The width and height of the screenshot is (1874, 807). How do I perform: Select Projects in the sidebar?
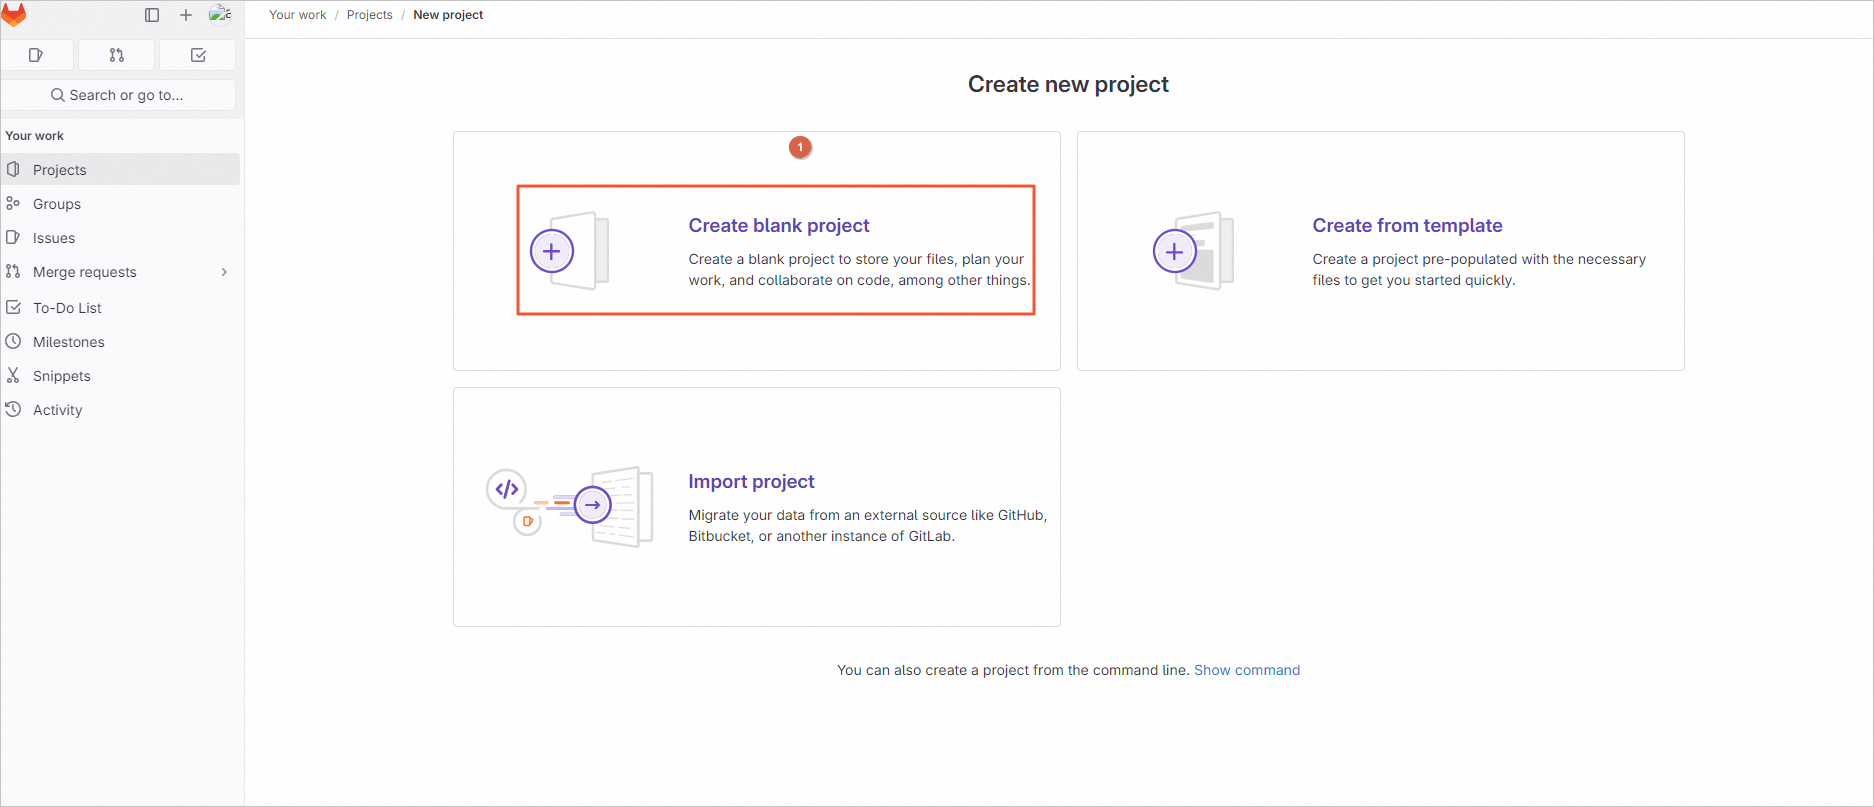[60, 170]
